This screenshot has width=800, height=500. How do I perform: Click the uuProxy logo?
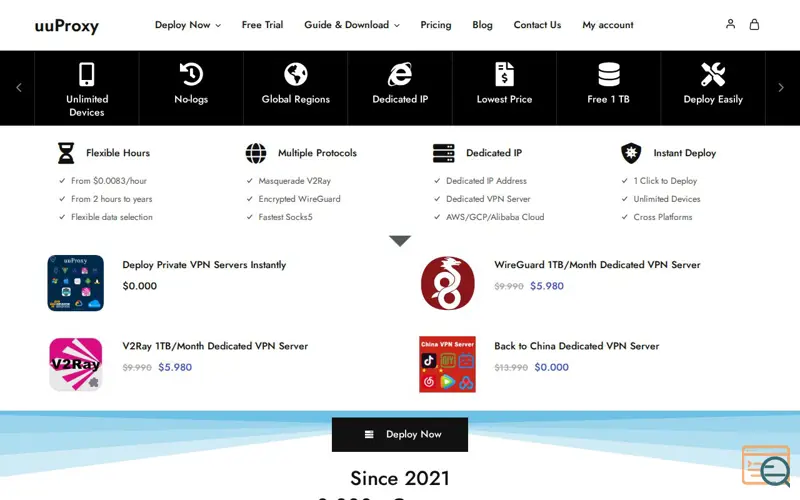pyautogui.click(x=67, y=26)
